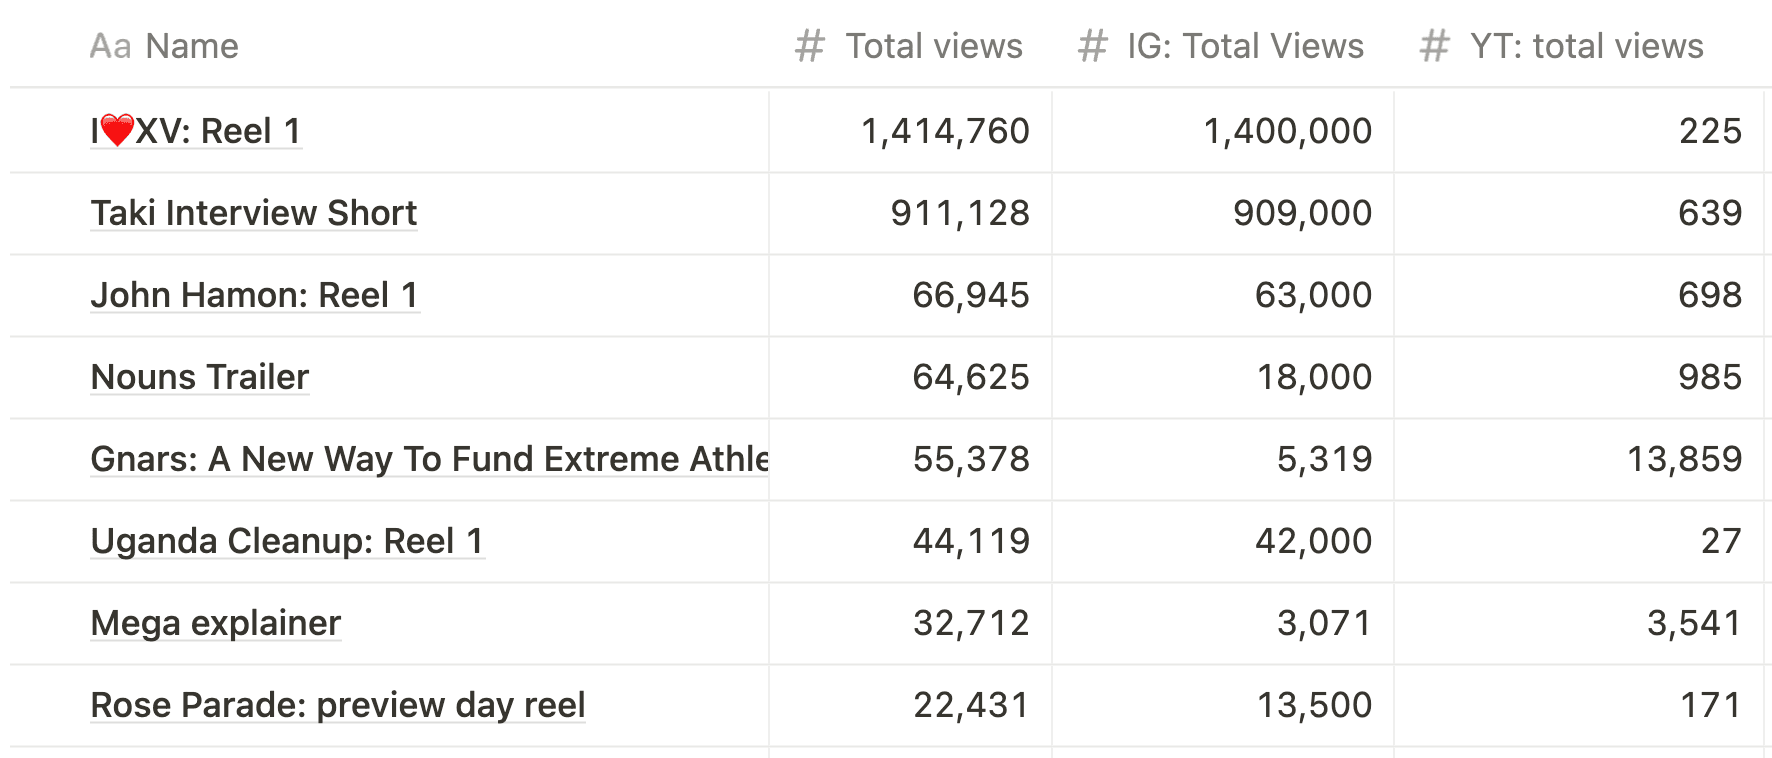Click the number icon beside Total views
This screenshot has width=1772, height=758.
(809, 46)
